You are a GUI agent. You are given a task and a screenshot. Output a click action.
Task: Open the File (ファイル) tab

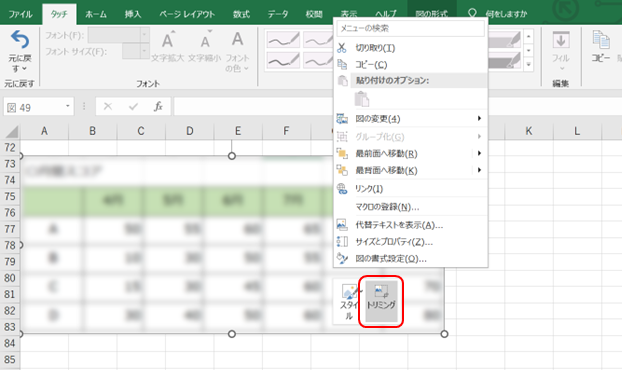coord(21,14)
